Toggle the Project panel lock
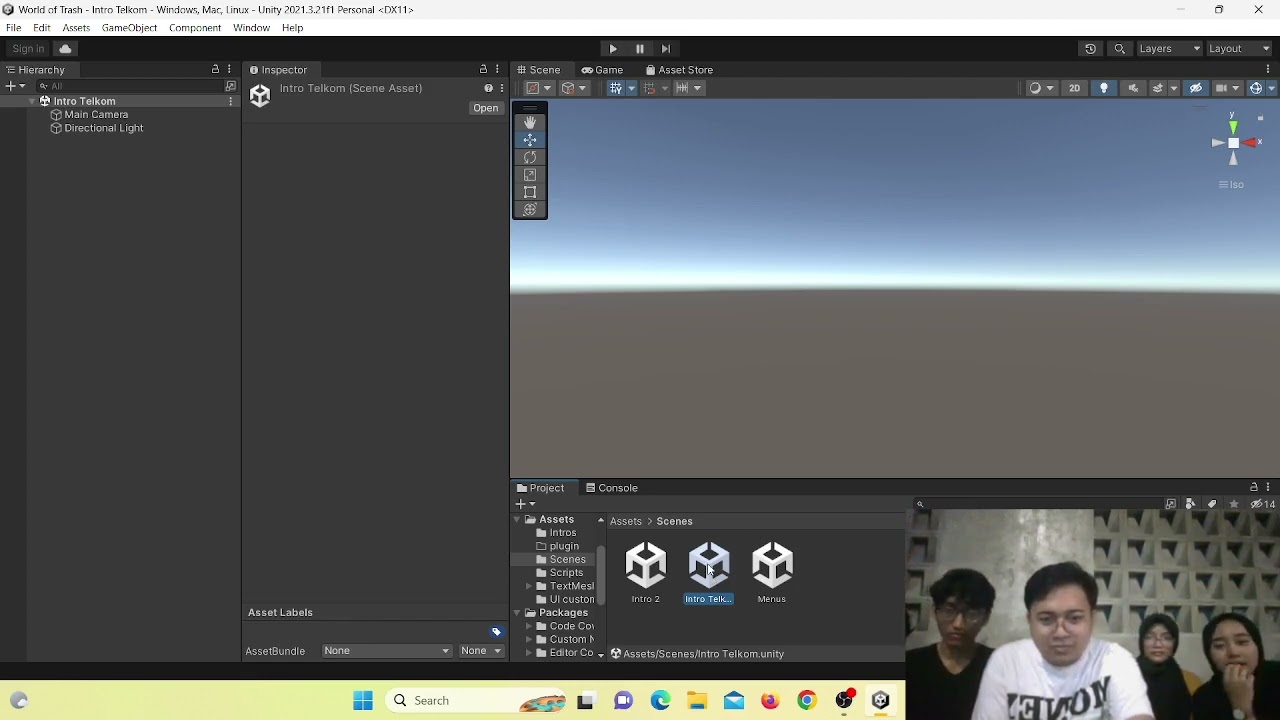The width and height of the screenshot is (1280, 720). coord(1254,488)
